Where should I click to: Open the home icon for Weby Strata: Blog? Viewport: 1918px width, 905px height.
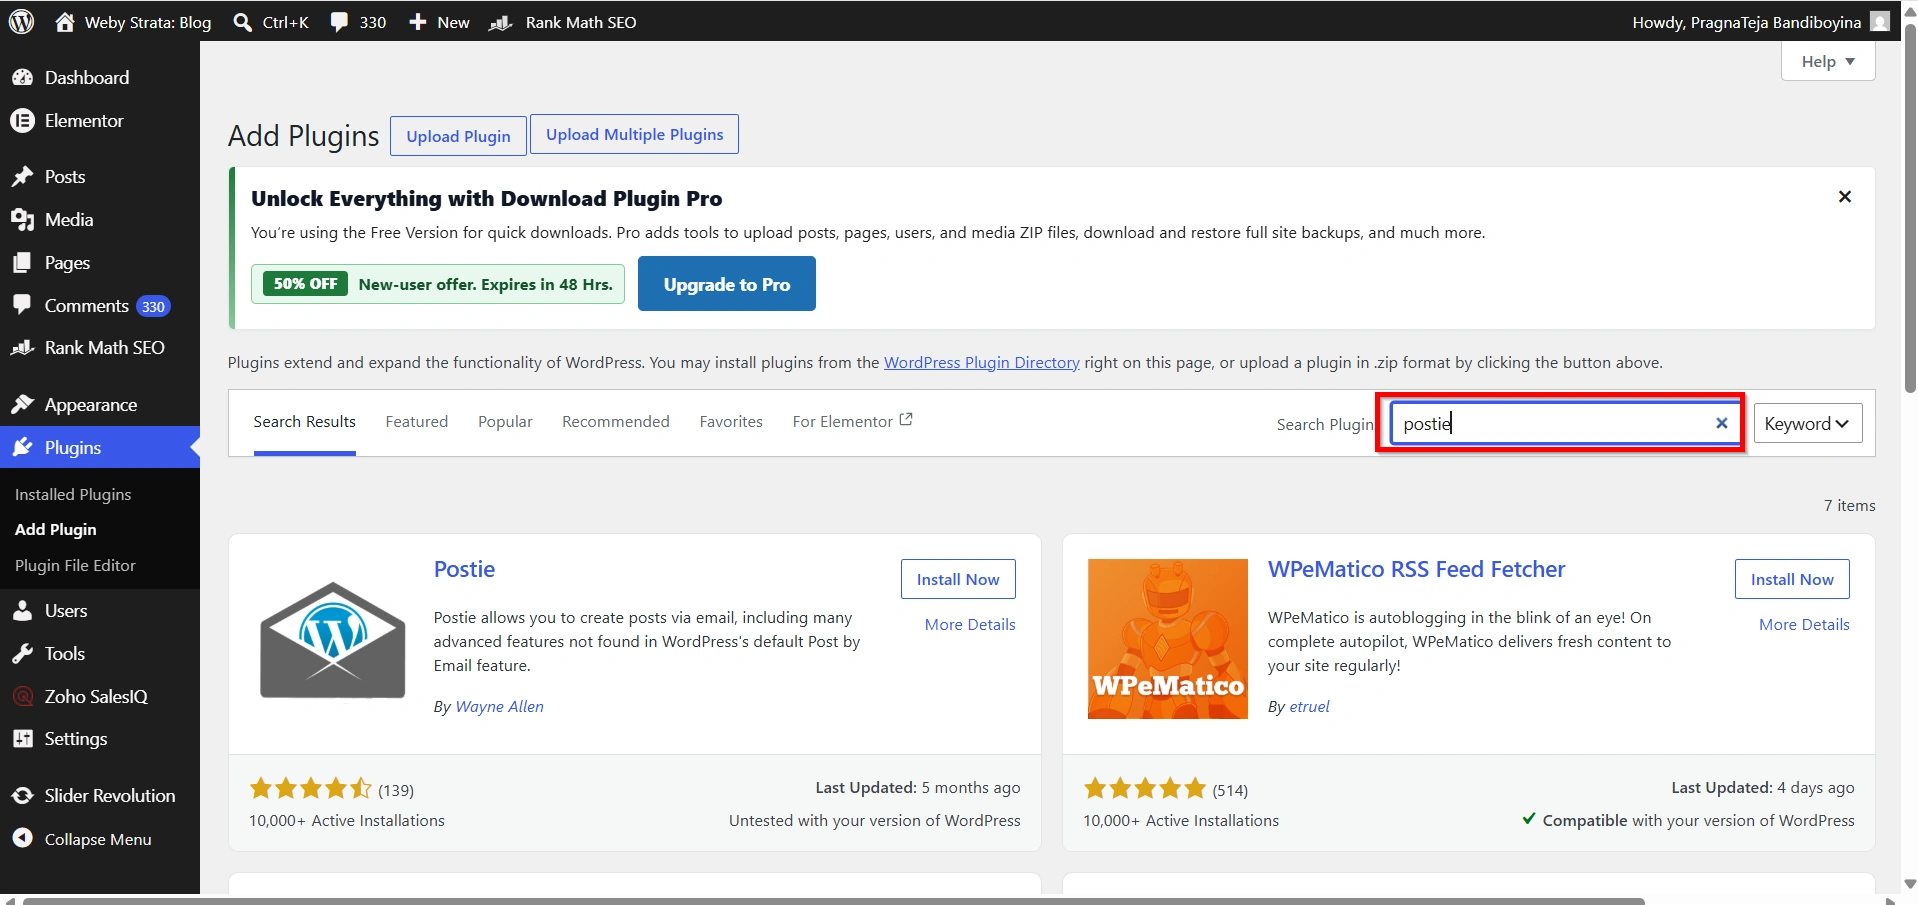64,21
